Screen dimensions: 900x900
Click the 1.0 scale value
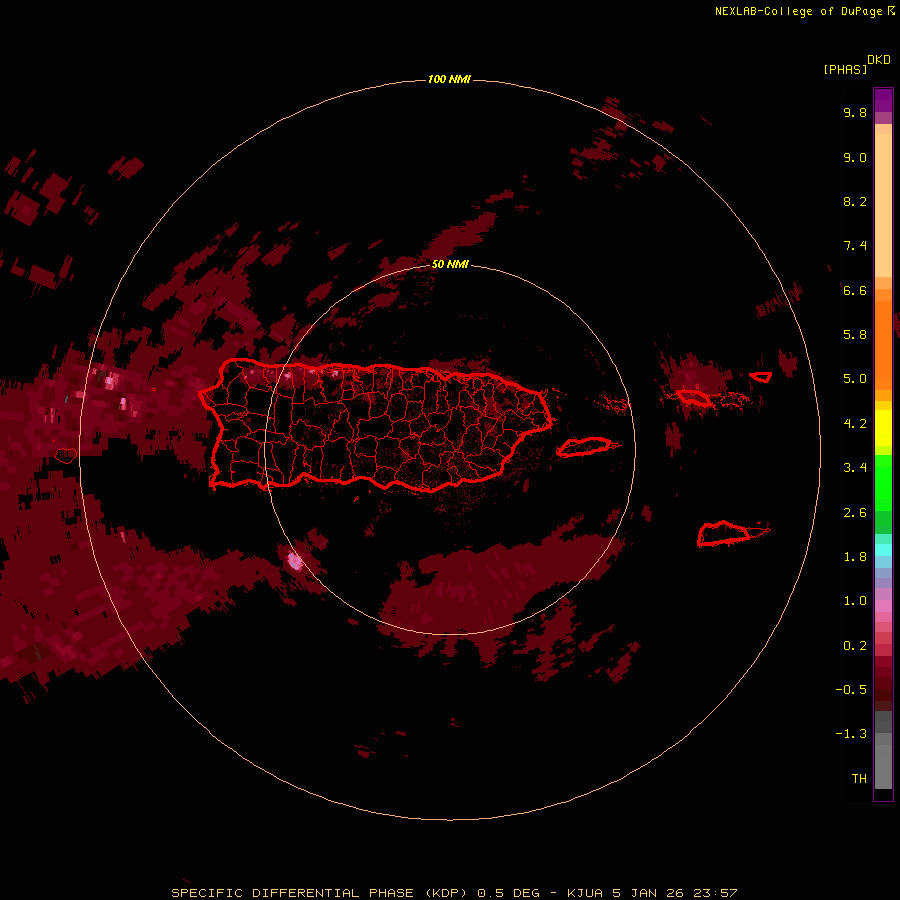point(855,601)
